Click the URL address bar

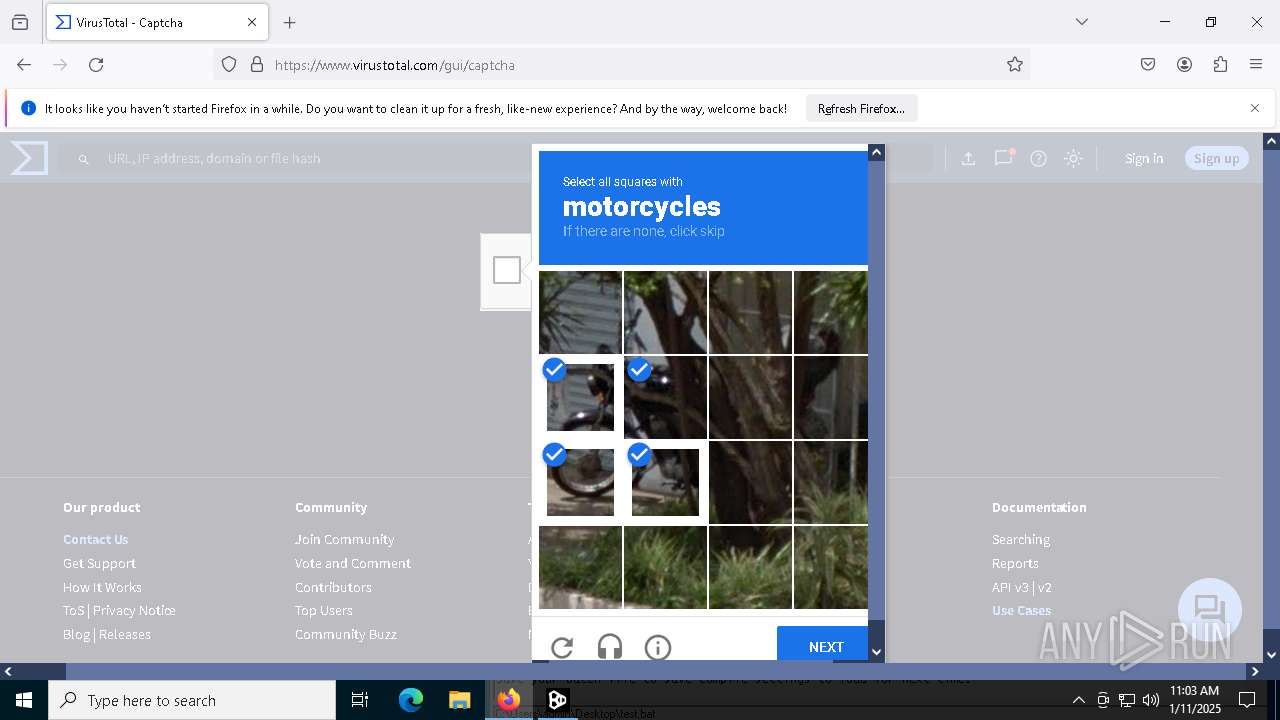click(620, 65)
